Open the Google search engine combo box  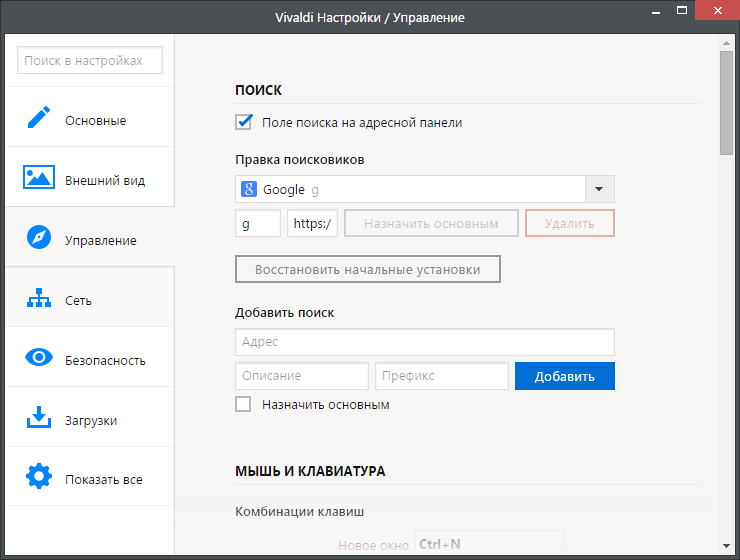[410, 189]
